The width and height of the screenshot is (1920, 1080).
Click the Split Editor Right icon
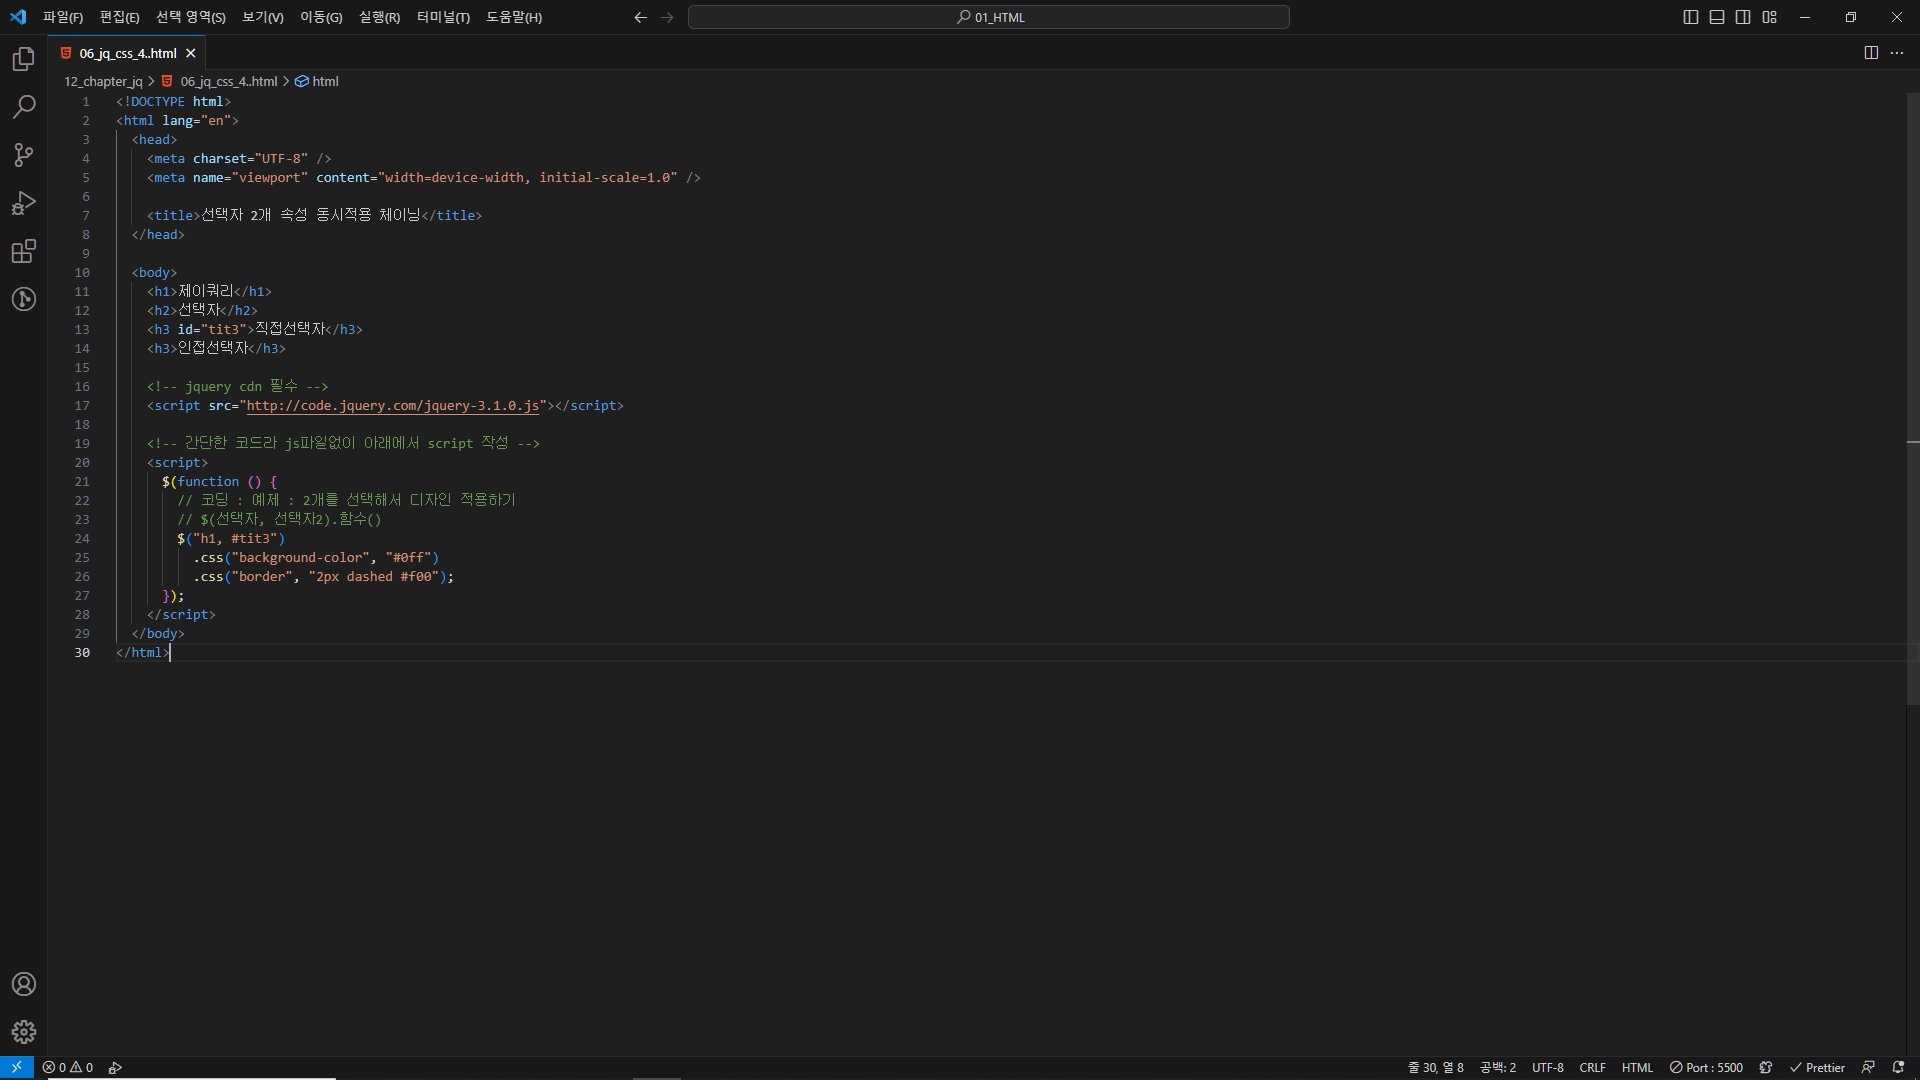click(x=1871, y=53)
